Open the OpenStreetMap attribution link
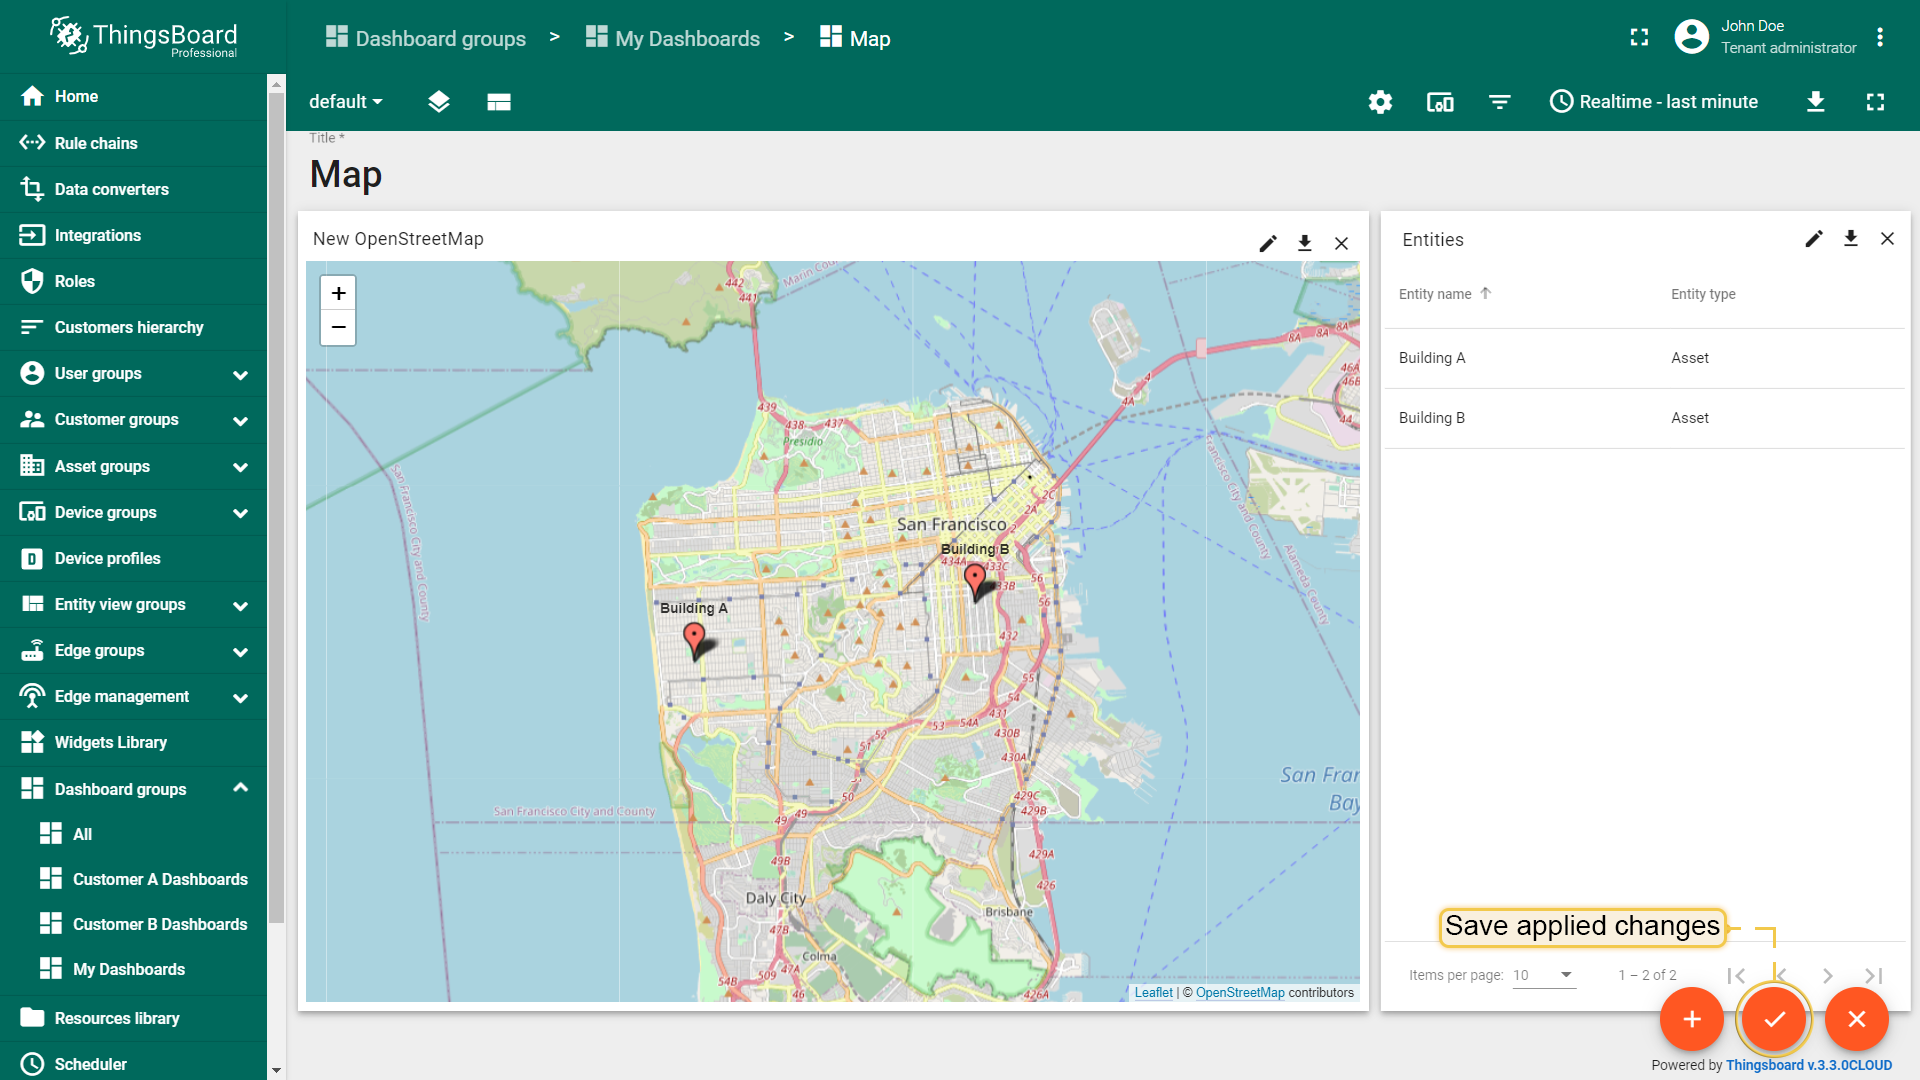This screenshot has width=1920, height=1080. pyautogui.click(x=1240, y=992)
